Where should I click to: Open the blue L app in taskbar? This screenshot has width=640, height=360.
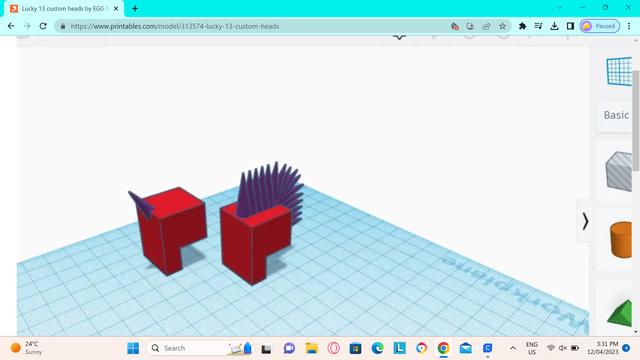coord(400,348)
